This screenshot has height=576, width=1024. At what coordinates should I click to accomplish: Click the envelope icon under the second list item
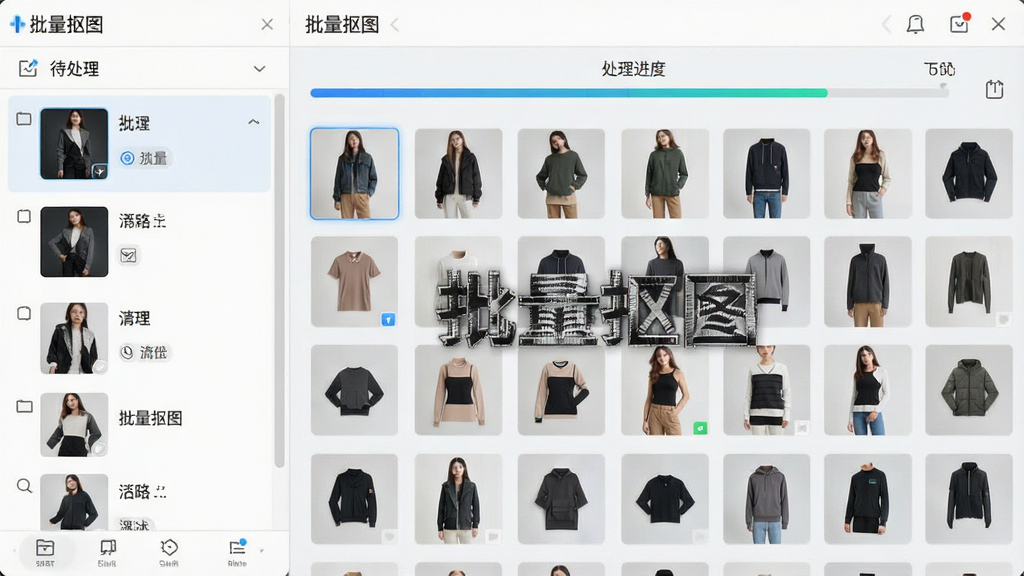pos(129,255)
